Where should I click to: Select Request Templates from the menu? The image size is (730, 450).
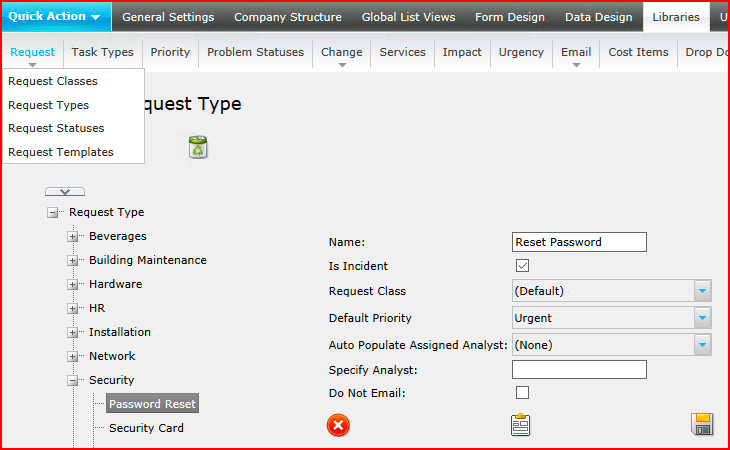pyautogui.click(x=61, y=152)
